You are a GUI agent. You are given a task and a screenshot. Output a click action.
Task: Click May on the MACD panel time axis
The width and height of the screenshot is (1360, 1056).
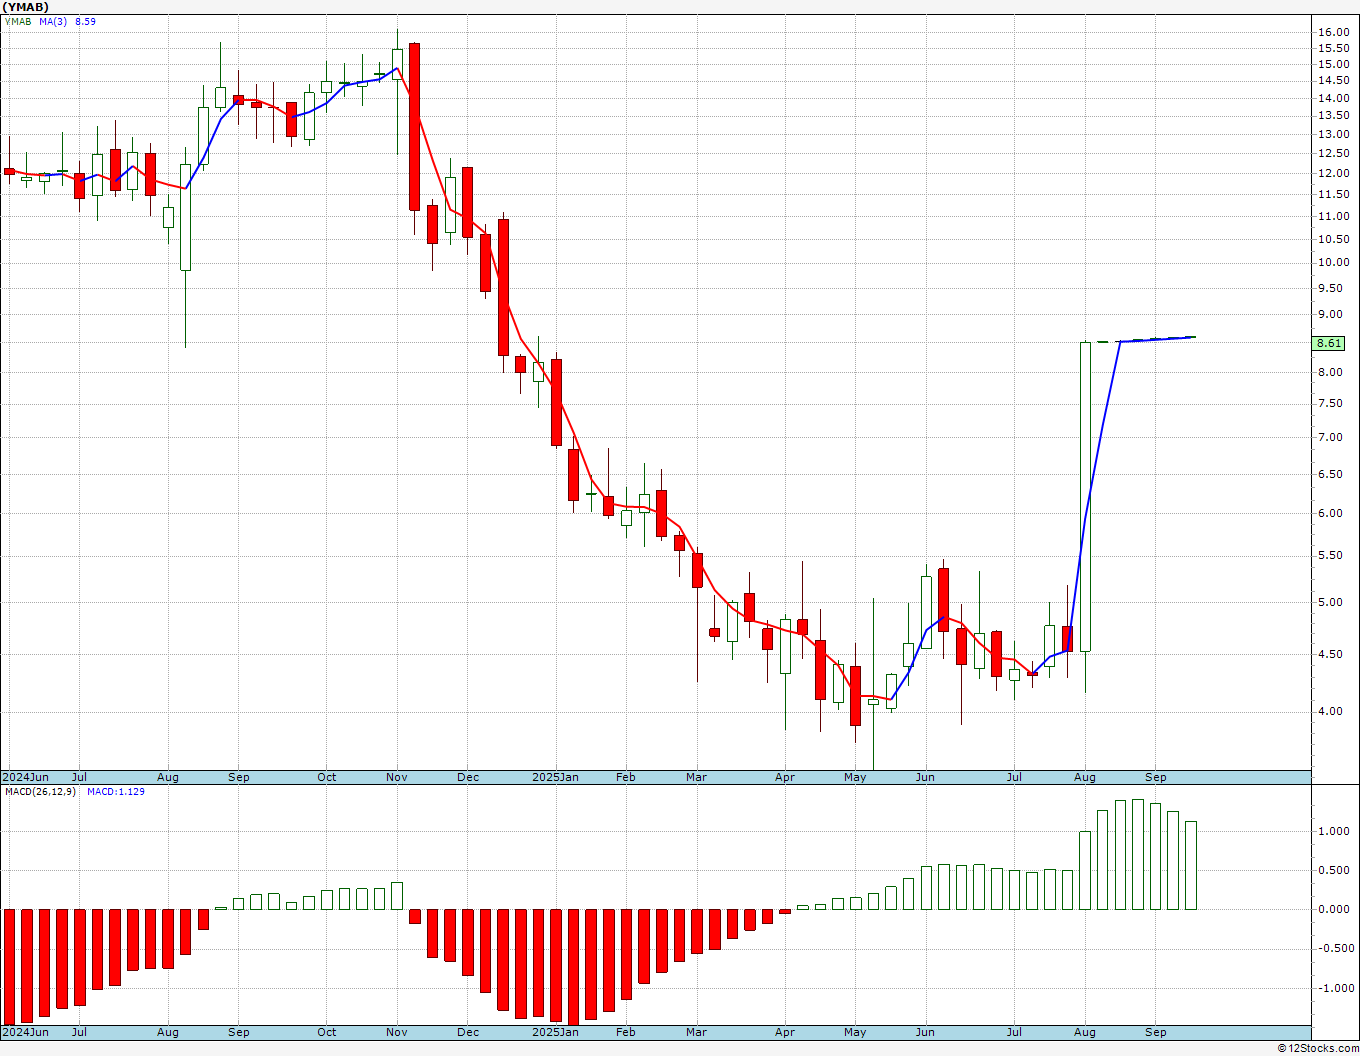855,1032
